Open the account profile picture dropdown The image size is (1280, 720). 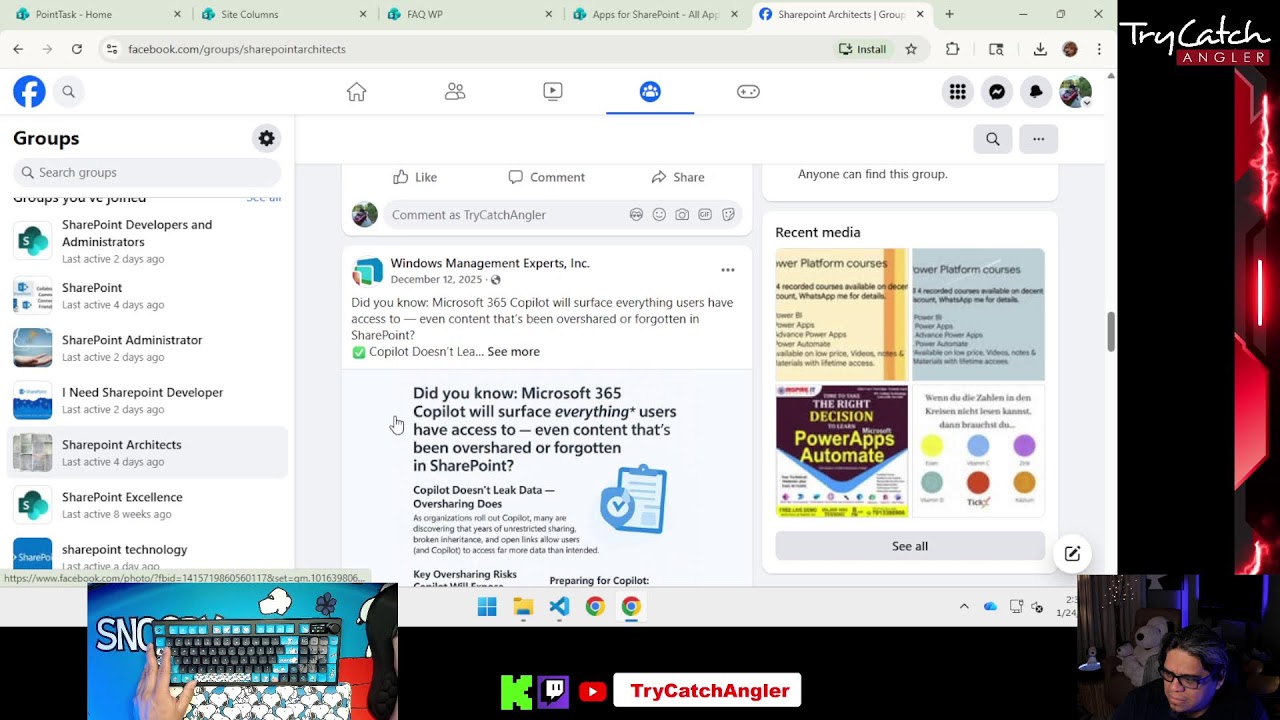(x=1075, y=92)
